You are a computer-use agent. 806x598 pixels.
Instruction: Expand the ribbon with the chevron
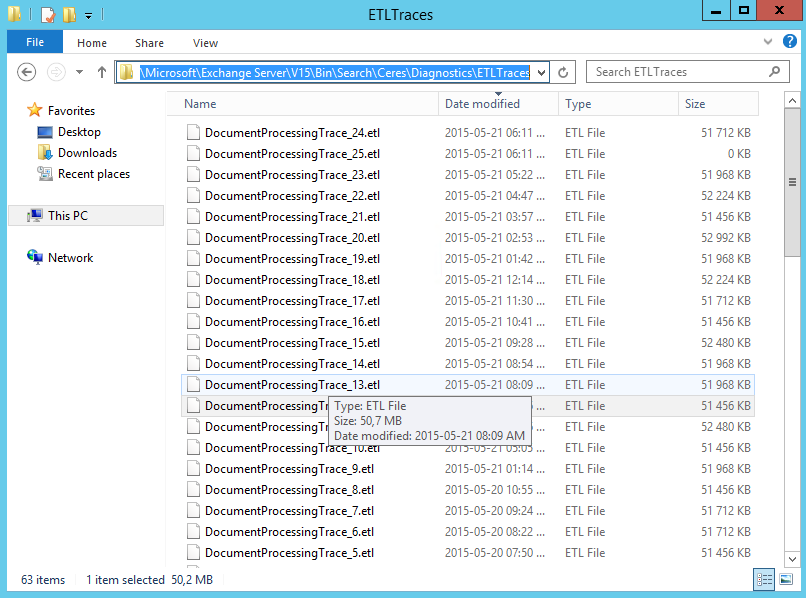(768, 42)
